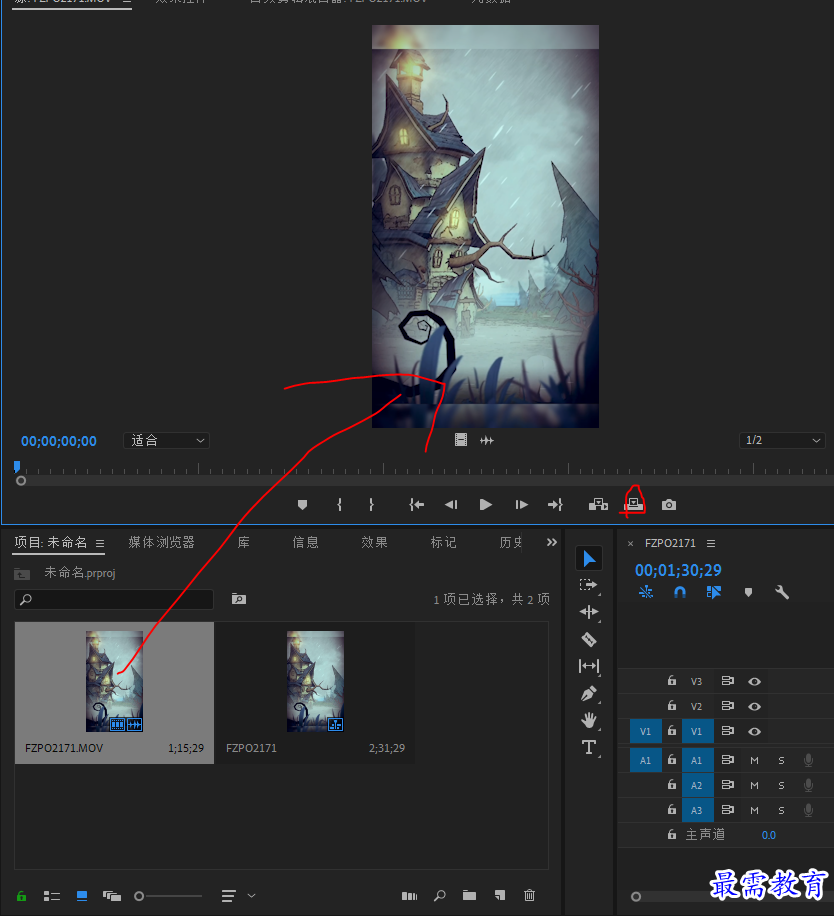Switch project panel to icon view
This screenshot has height=916, width=834.
(x=82, y=896)
